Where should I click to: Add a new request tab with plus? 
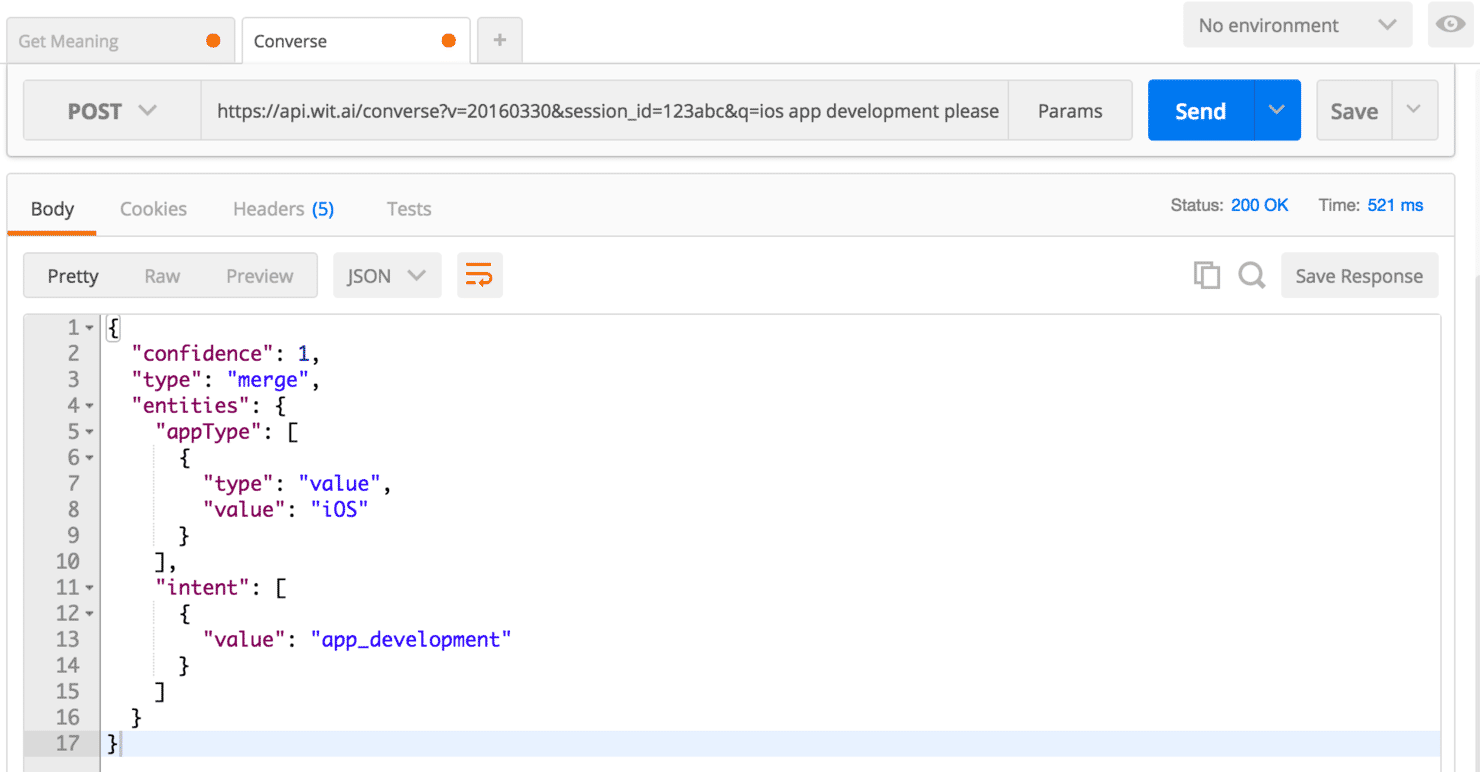click(500, 41)
